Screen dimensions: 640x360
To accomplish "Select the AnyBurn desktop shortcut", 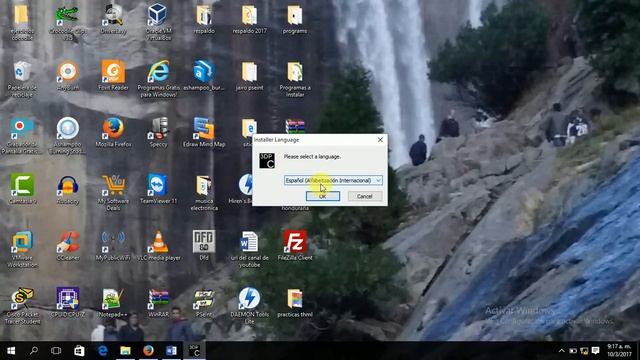I will click(x=68, y=76).
